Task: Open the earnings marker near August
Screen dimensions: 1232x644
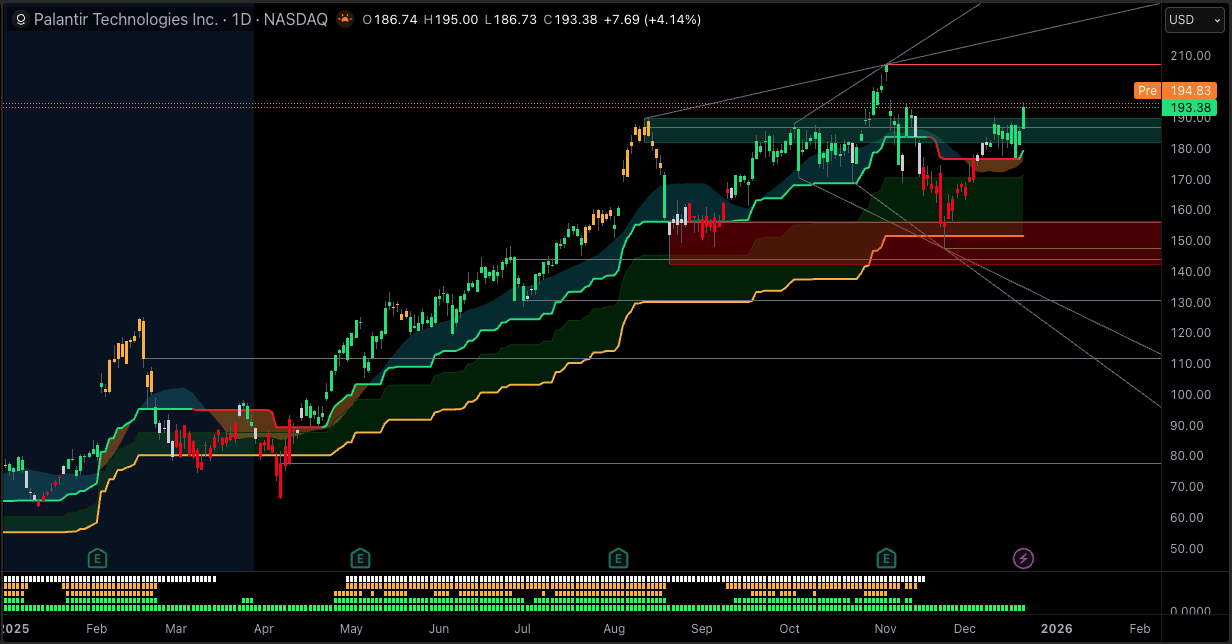Action: (619, 557)
